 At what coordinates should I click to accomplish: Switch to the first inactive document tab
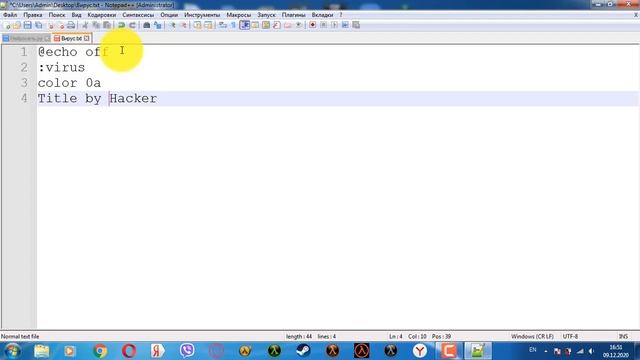[26, 38]
